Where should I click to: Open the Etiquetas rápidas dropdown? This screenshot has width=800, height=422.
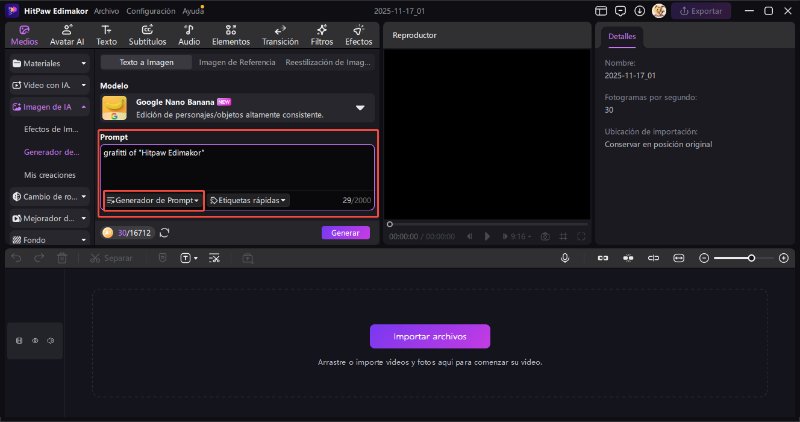point(249,200)
